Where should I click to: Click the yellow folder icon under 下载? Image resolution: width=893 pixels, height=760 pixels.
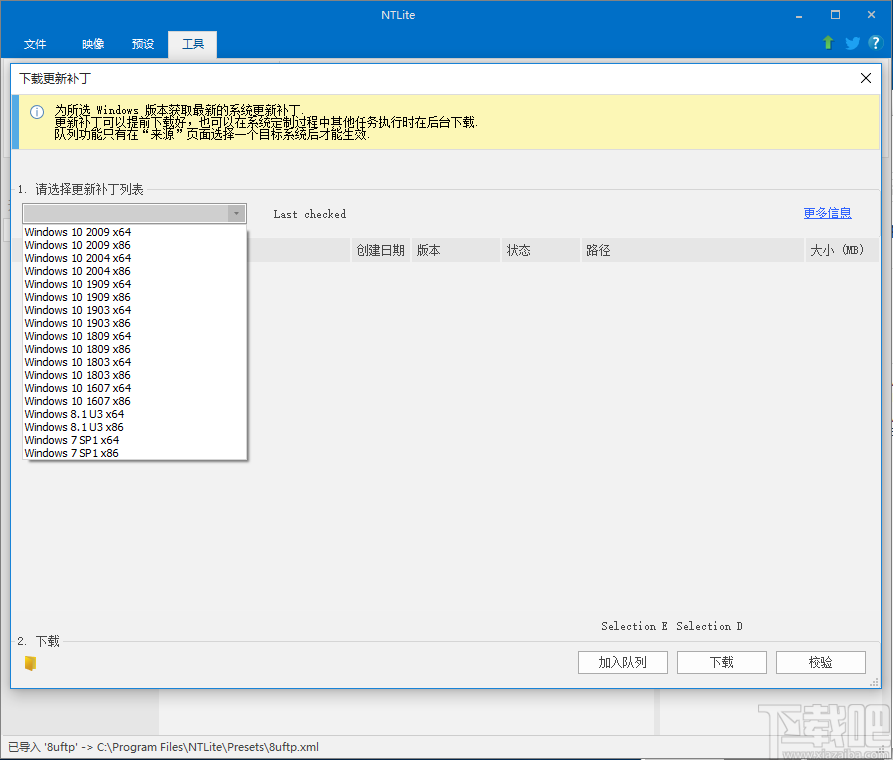coord(30,662)
